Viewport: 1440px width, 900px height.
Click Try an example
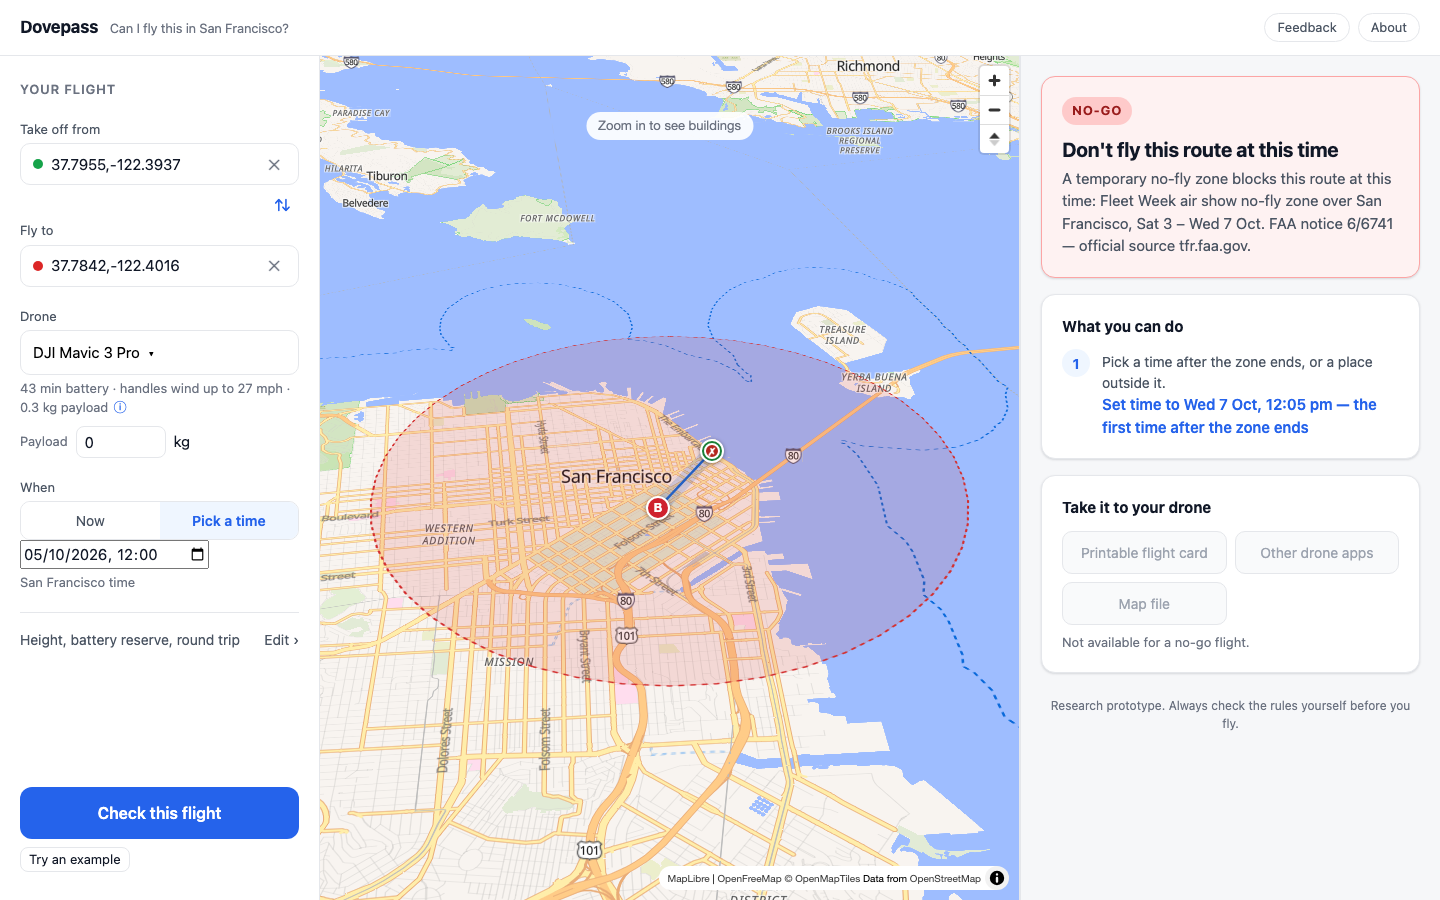coord(75,860)
